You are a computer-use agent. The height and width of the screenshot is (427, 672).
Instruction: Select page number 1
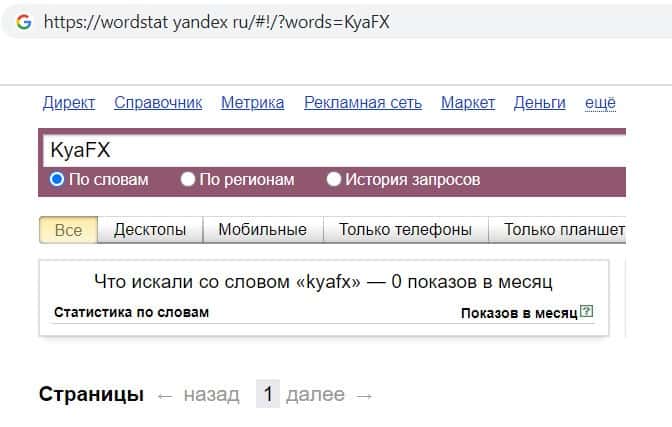[268, 394]
